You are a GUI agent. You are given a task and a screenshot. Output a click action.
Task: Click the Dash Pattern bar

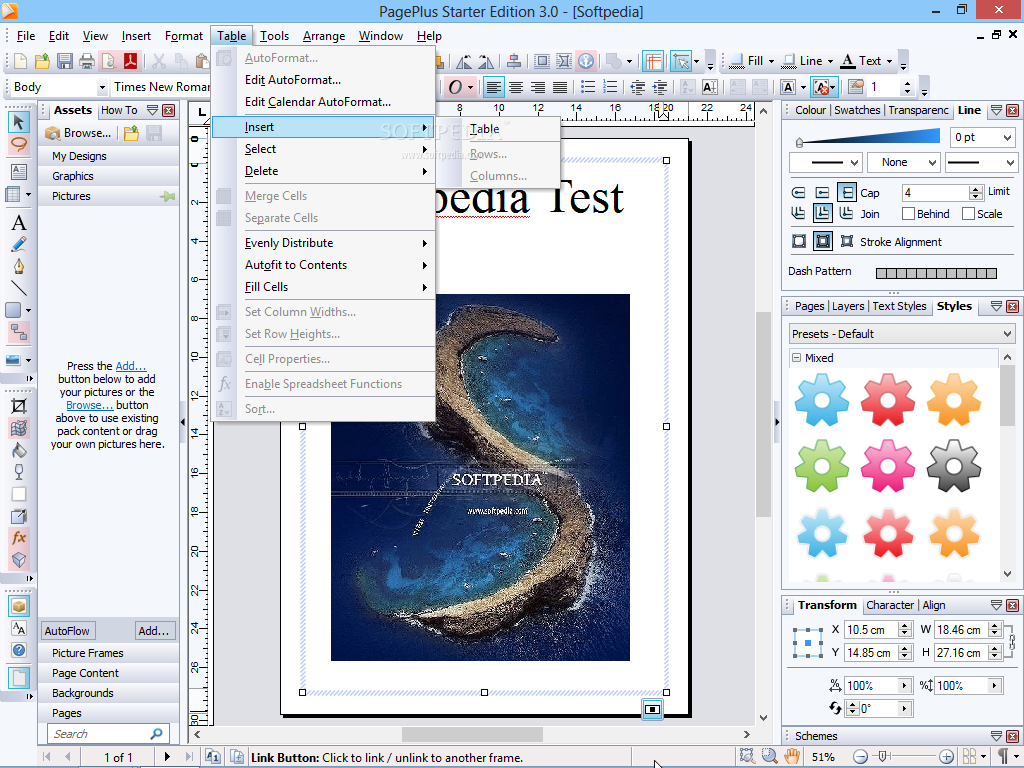pos(936,273)
